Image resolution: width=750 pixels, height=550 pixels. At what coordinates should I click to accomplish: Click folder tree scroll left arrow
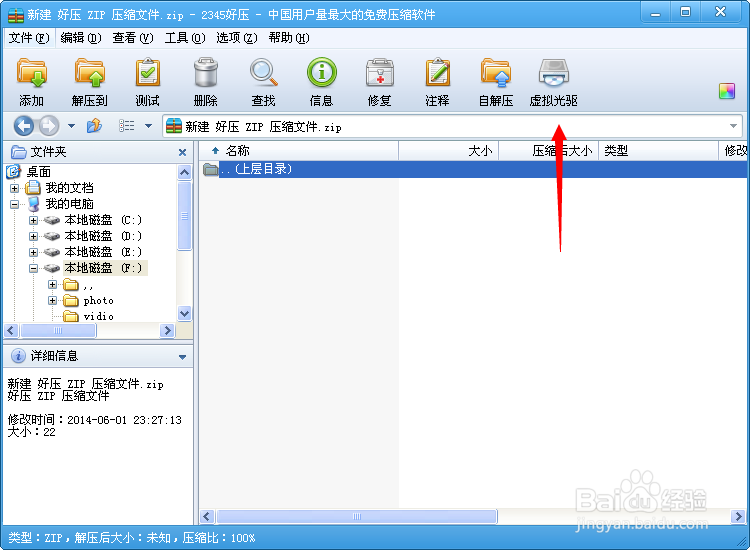[11, 330]
